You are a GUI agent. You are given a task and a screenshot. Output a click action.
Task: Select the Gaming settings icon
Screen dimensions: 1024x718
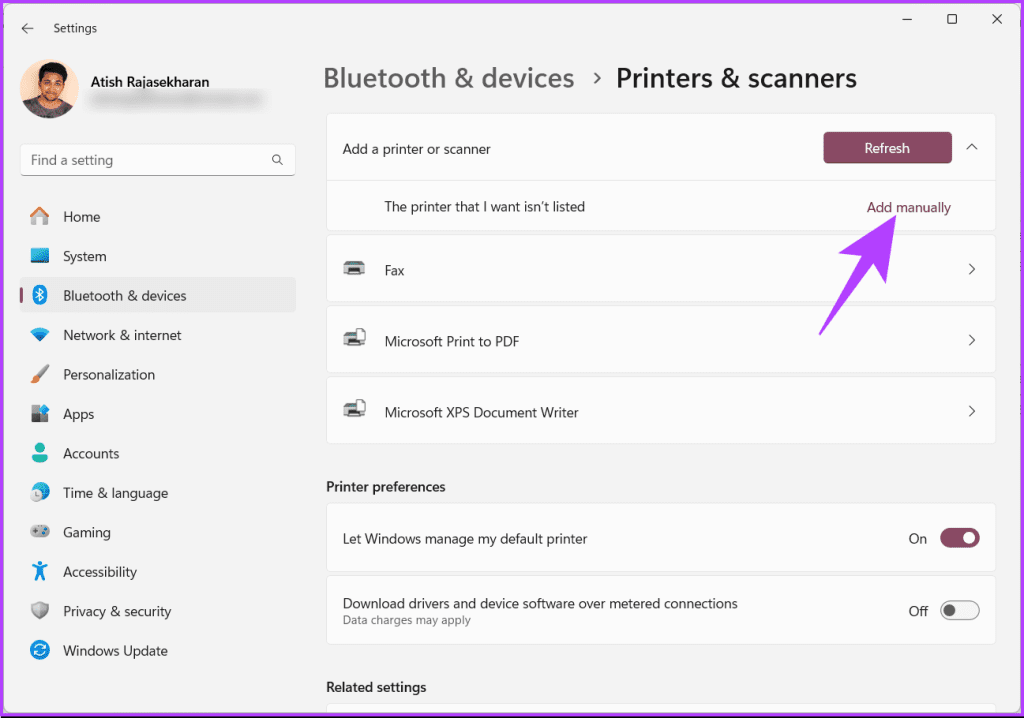click(x=40, y=532)
